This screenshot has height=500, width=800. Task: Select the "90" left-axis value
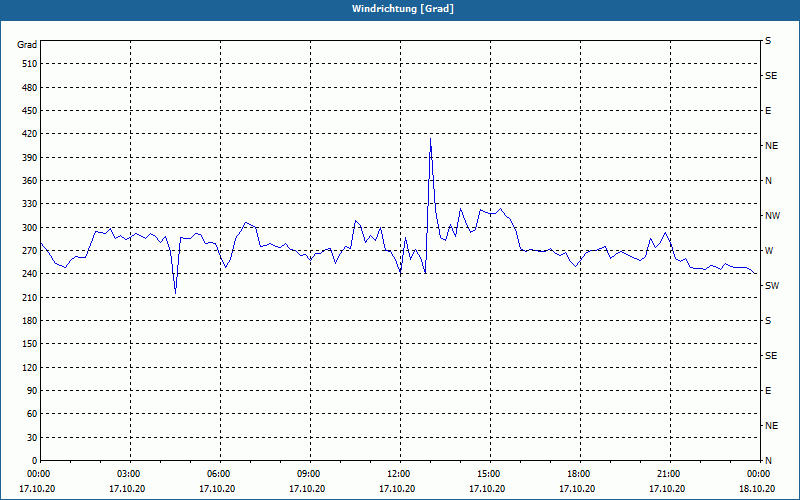pos(32,391)
